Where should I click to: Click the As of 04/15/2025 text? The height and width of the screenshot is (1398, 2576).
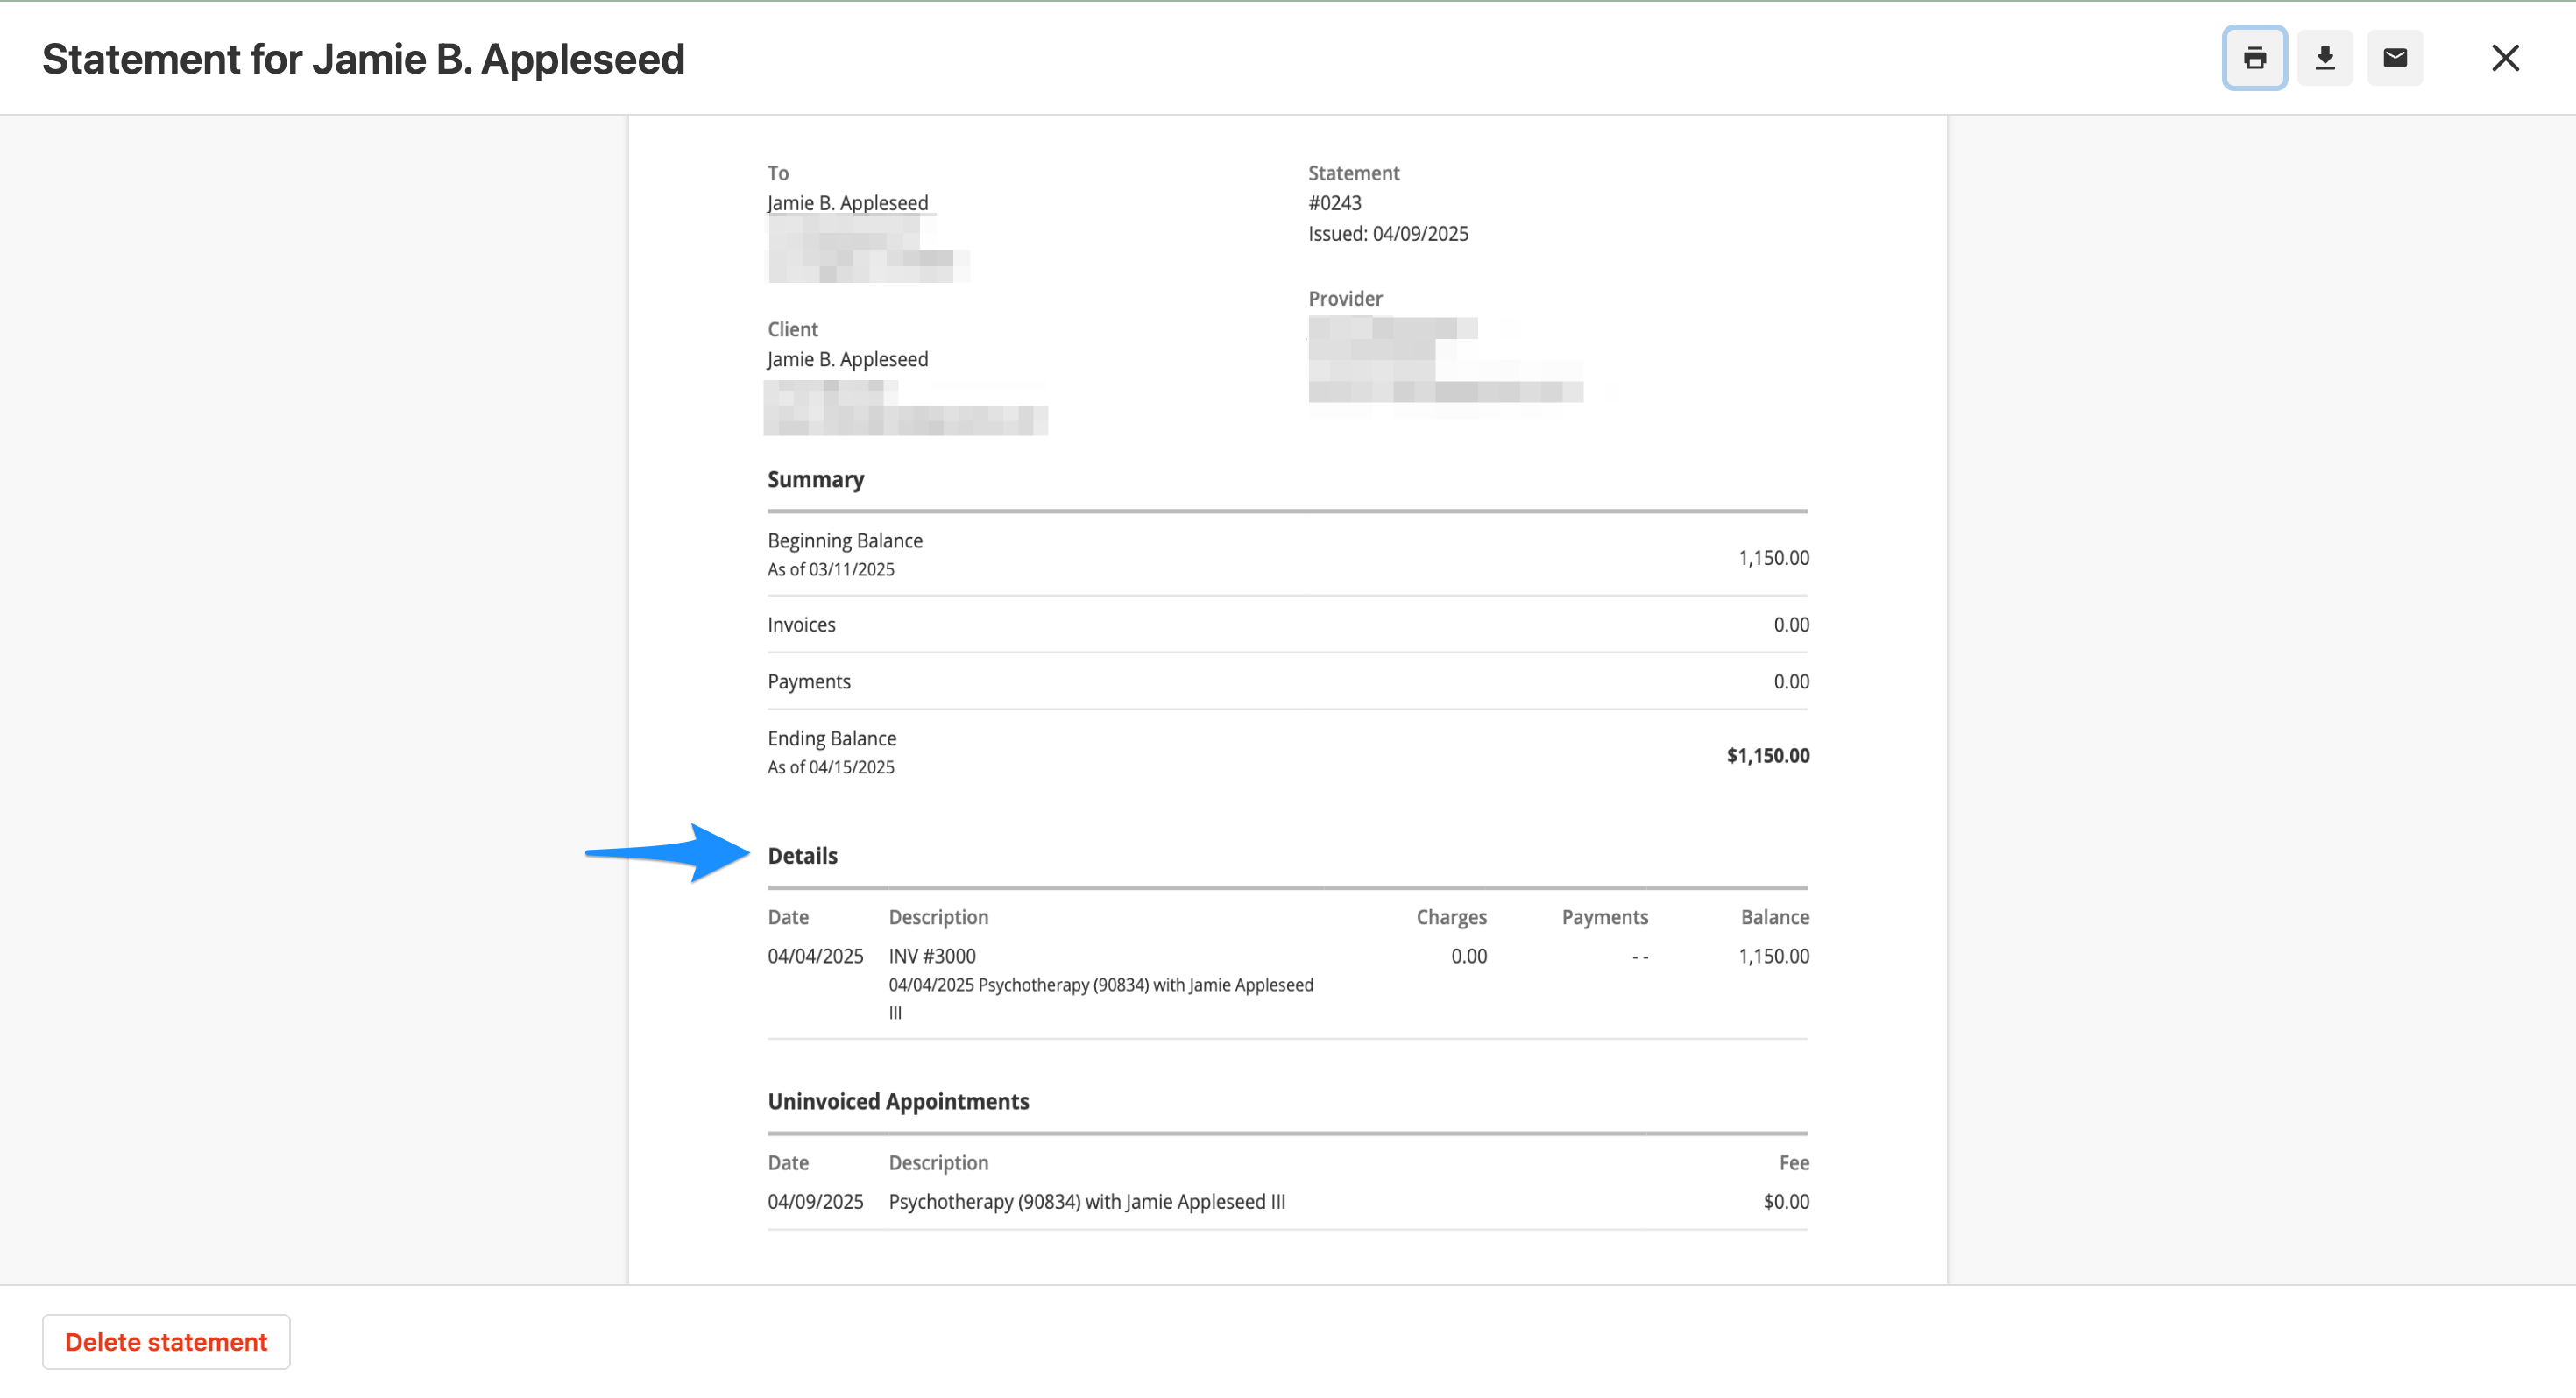pyautogui.click(x=831, y=768)
